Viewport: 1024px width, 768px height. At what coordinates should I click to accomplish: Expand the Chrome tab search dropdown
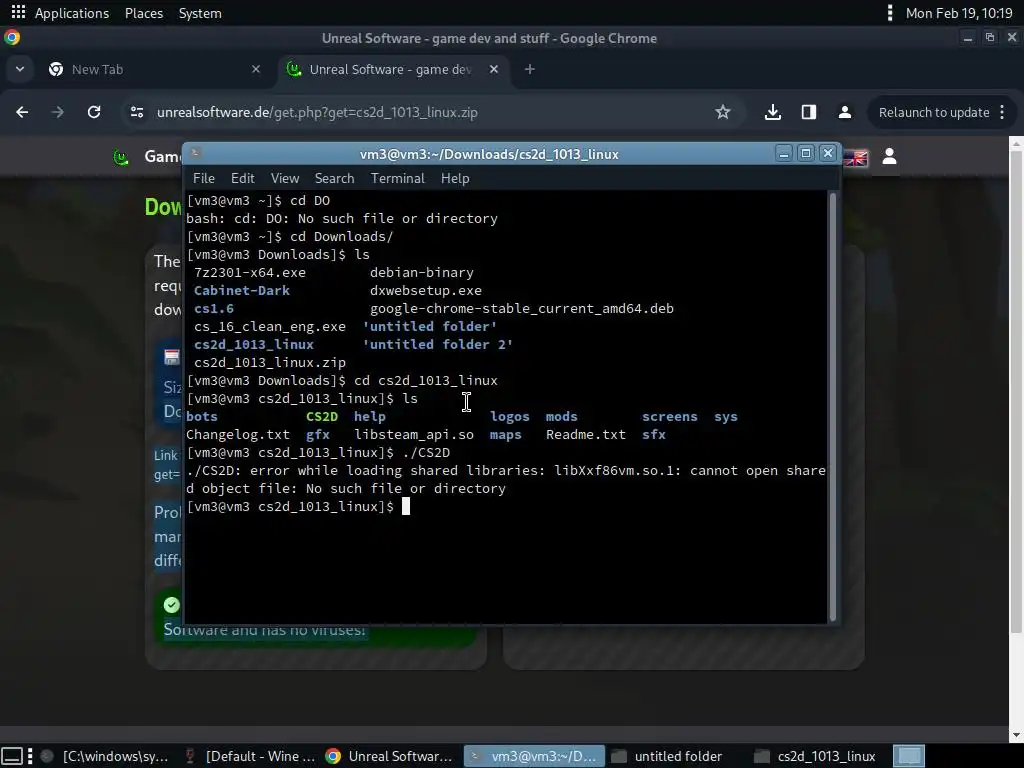[x=20, y=69]
